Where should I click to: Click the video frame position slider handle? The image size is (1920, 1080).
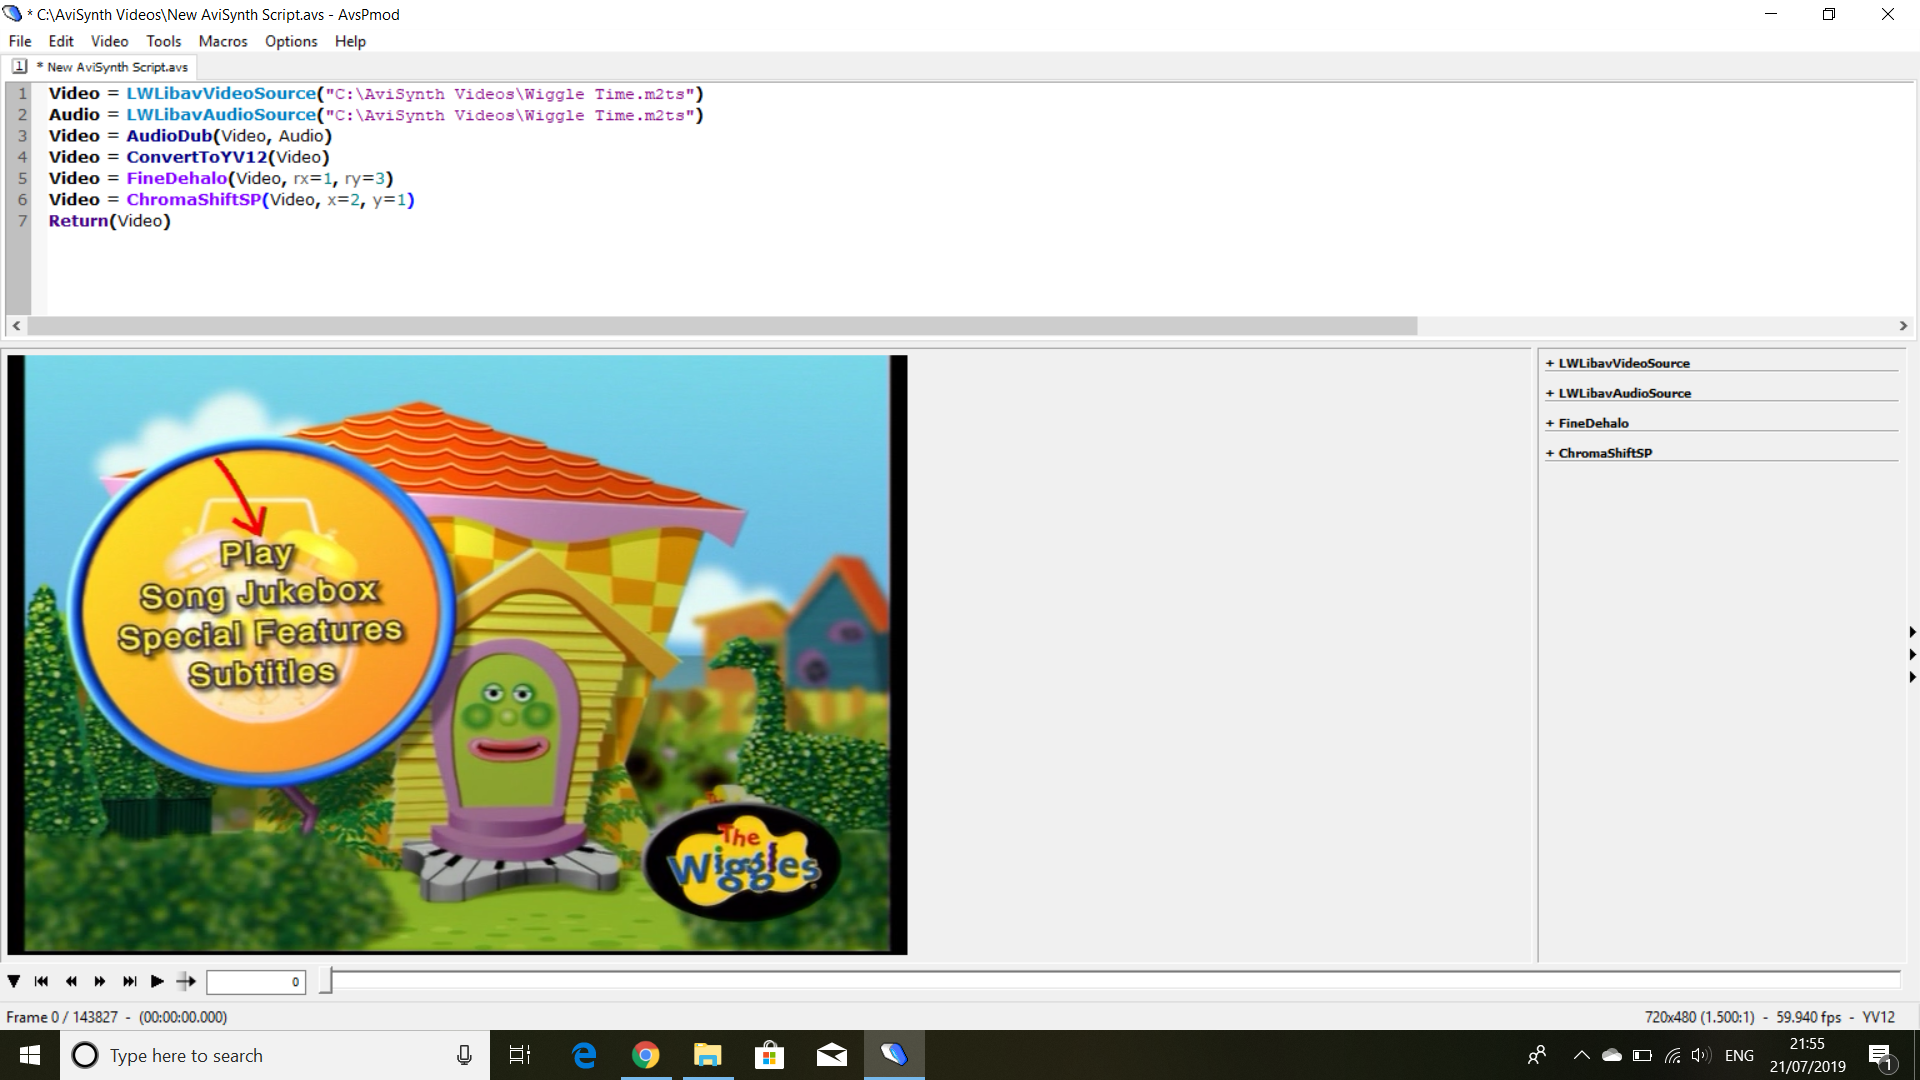click(326, 981)
